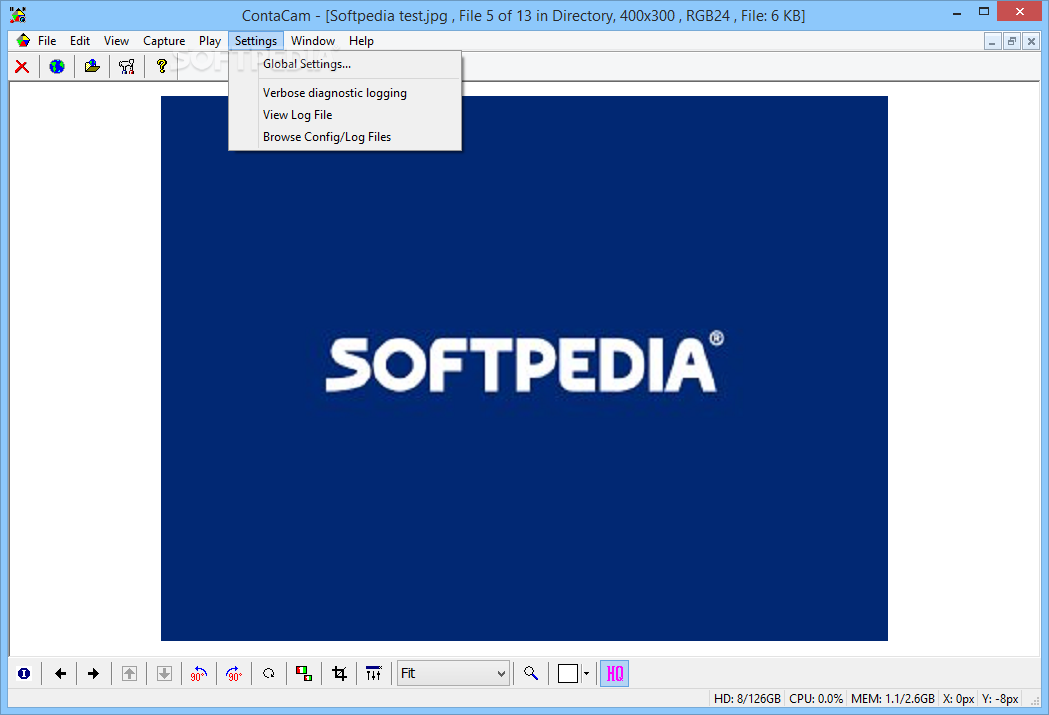Click the camera capture icon in the toolbar
Image resolution: width=1049 pixels, height=715 pixels.
coord(126,66)
